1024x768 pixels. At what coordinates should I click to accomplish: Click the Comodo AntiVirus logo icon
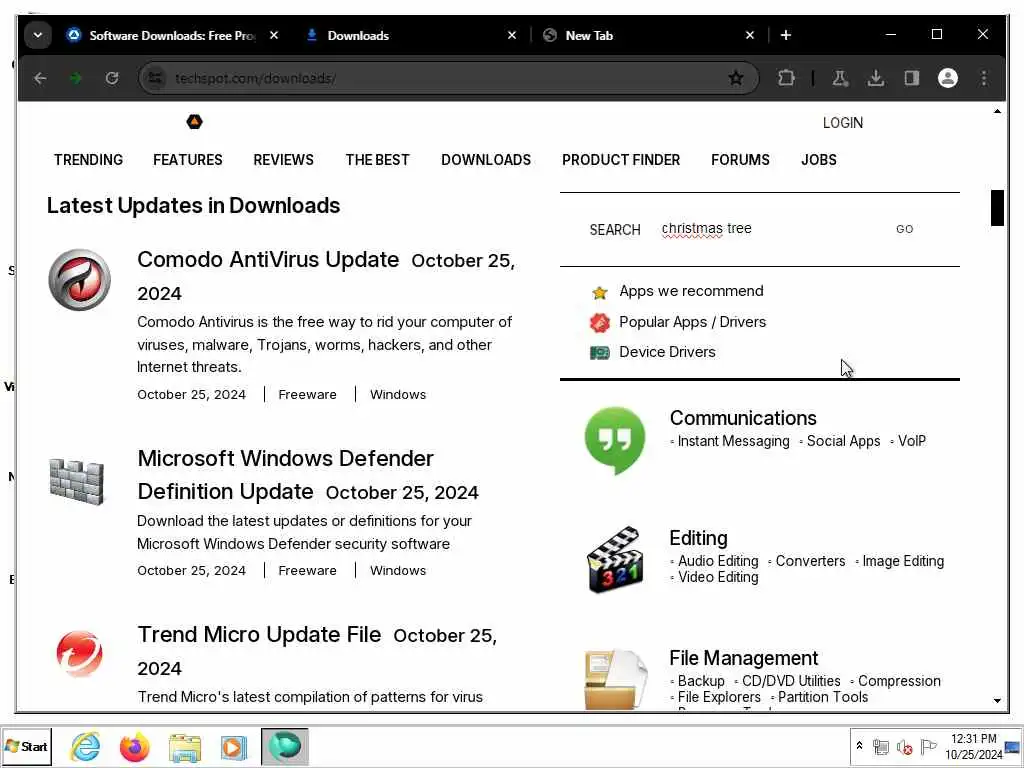tap(80, 280)
